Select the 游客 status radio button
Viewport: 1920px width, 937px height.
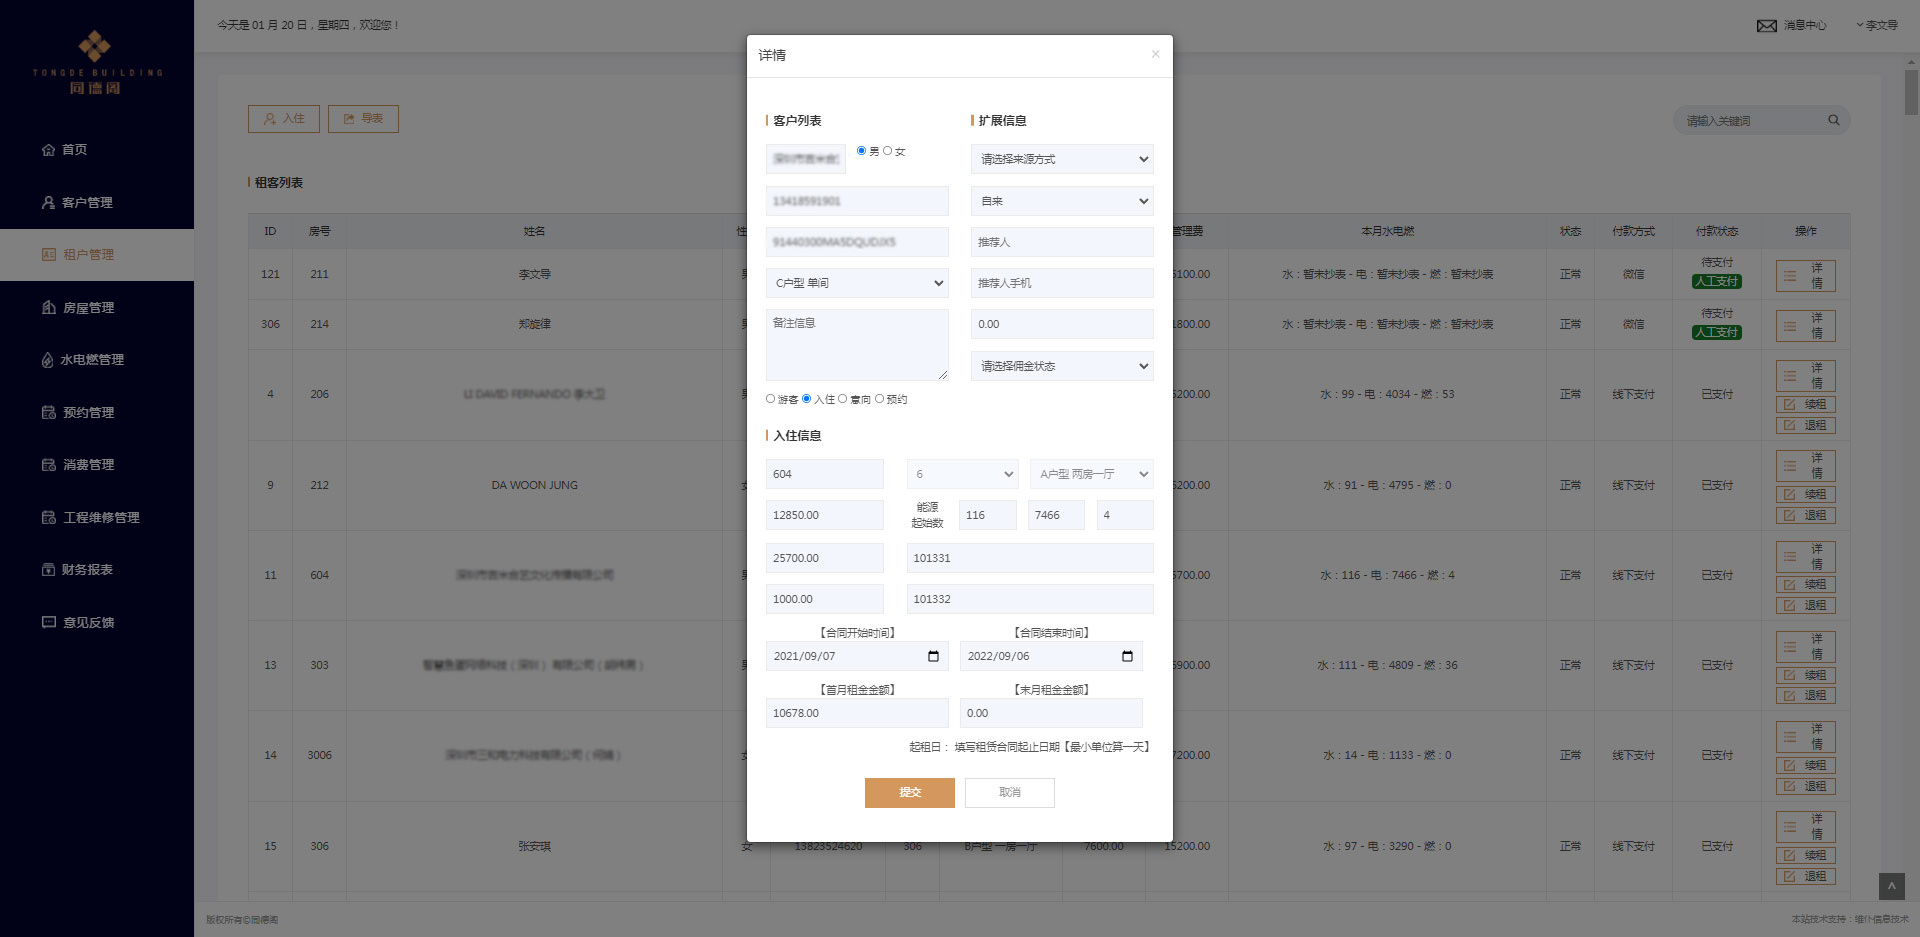click(x=770, y=399)
